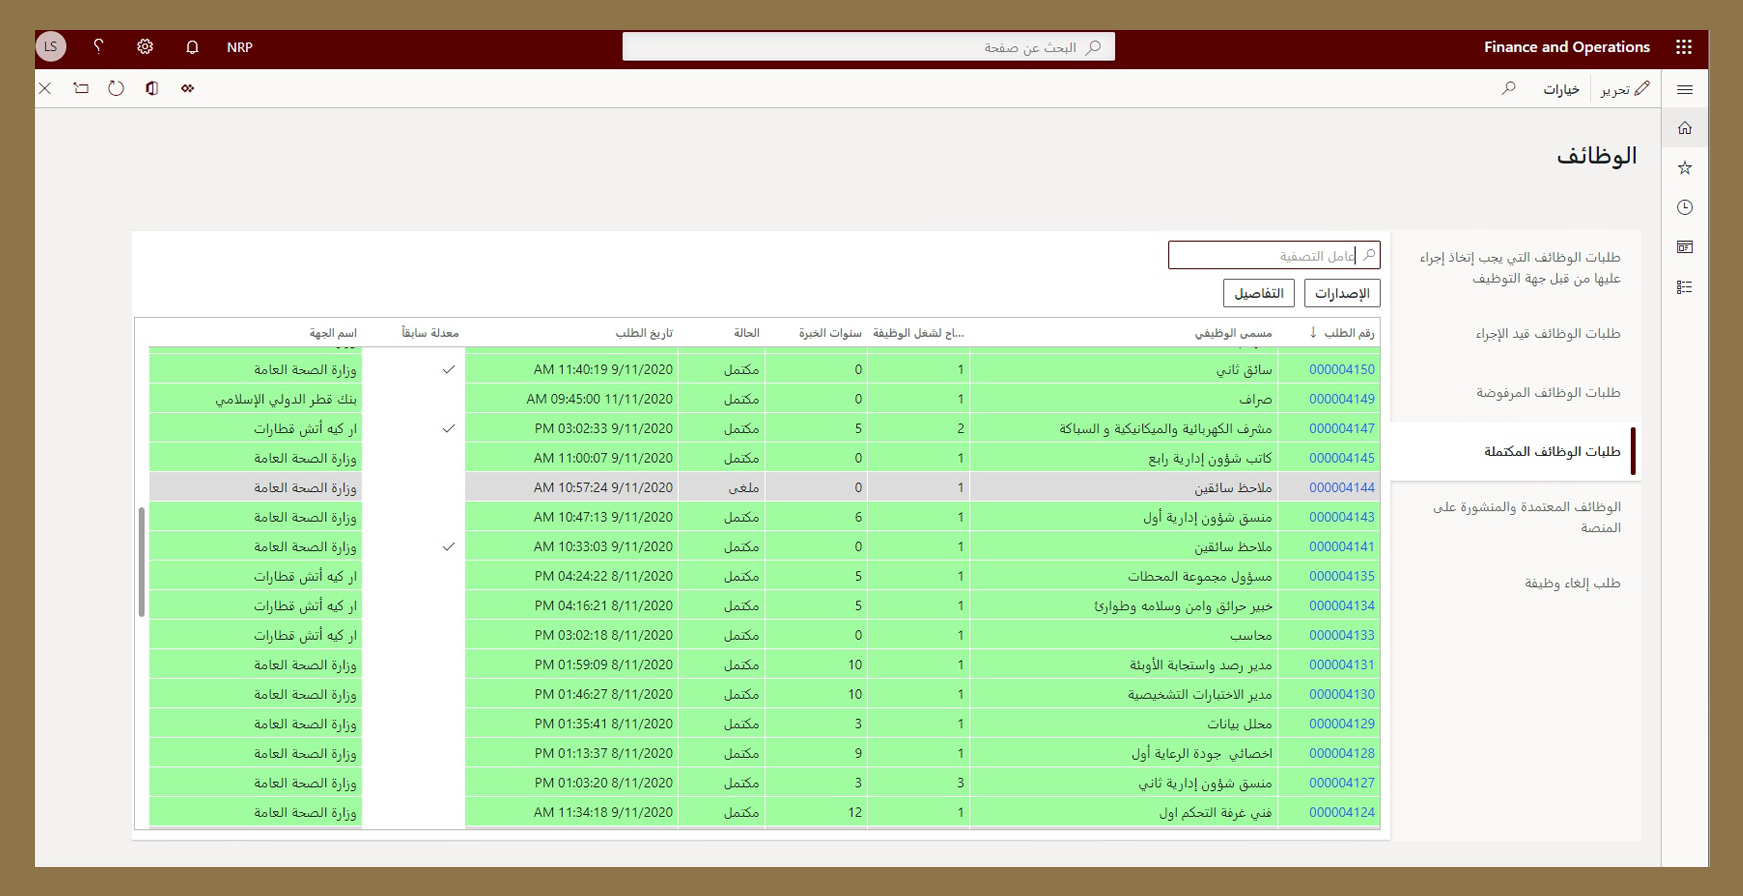The width and height of the screenshot is (1743, 896).
Task: Close the form with X icon
Action: 45,88
